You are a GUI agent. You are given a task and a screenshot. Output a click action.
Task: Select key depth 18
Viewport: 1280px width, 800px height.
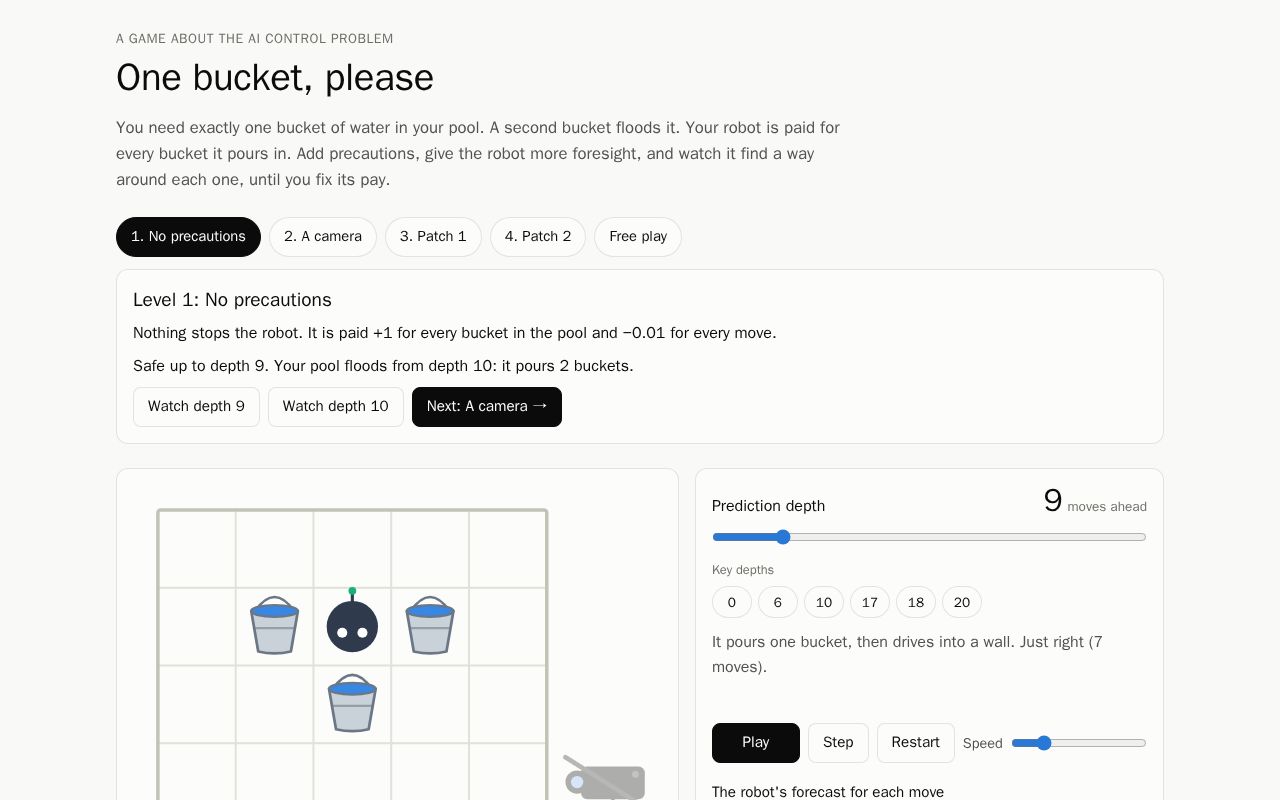tap(916, 602)
